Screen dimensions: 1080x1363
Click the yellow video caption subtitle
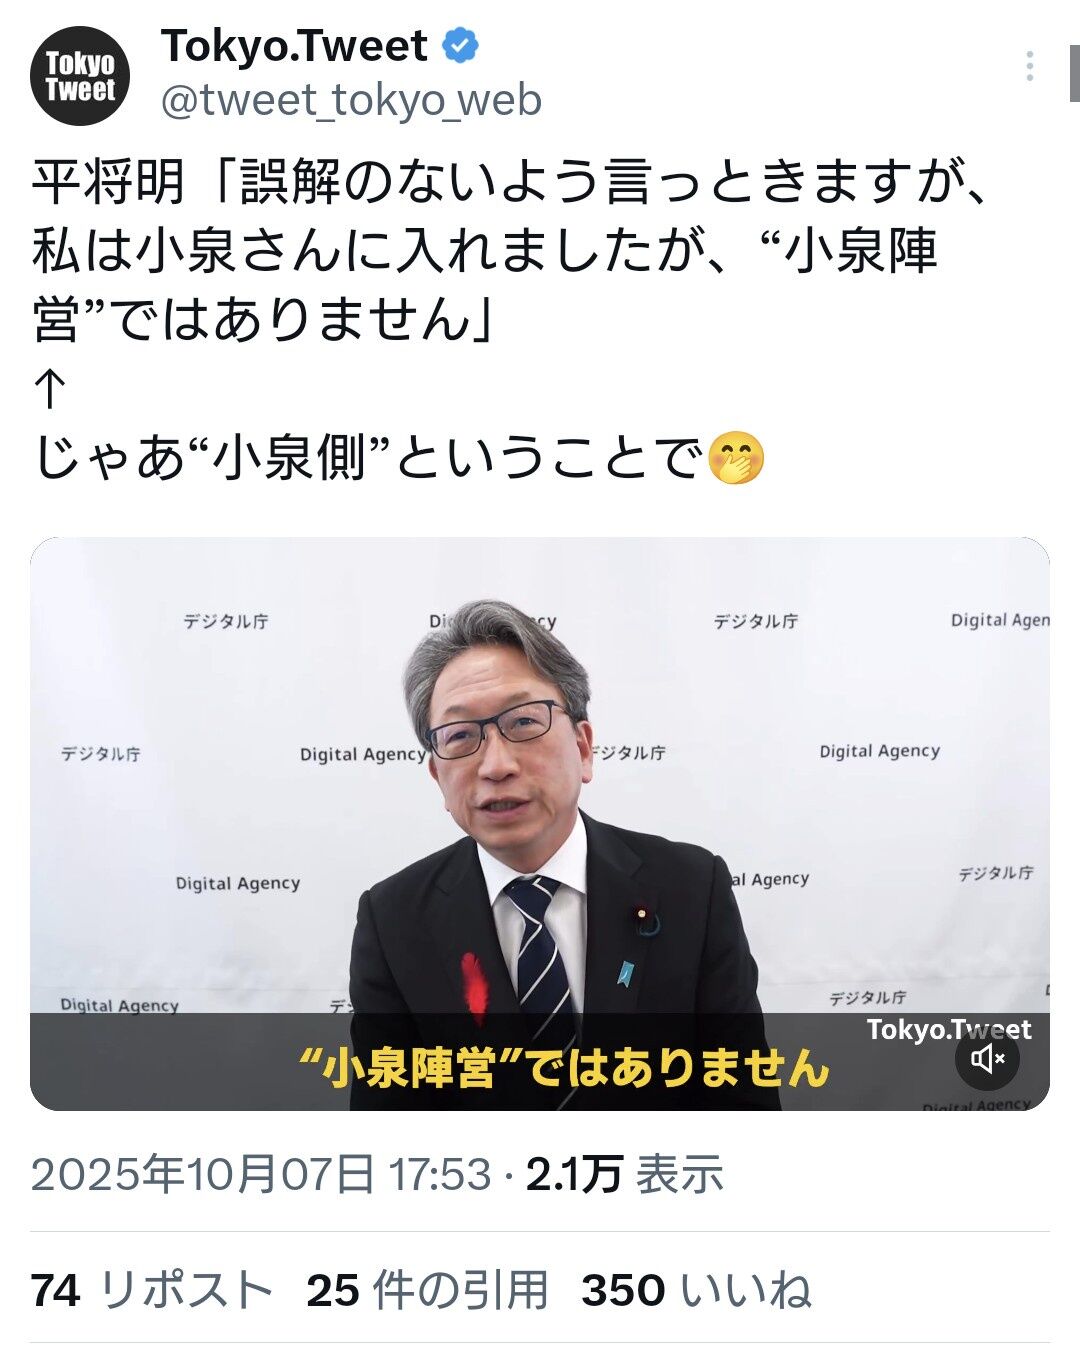tap(565, 1068)
